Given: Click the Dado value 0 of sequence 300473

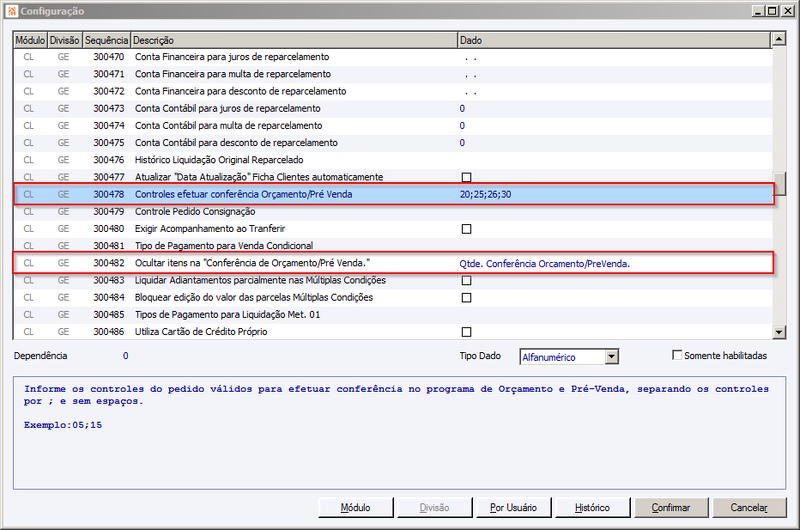Looking at the screenshot, I should pyautogui.click(x=462, y=109).
